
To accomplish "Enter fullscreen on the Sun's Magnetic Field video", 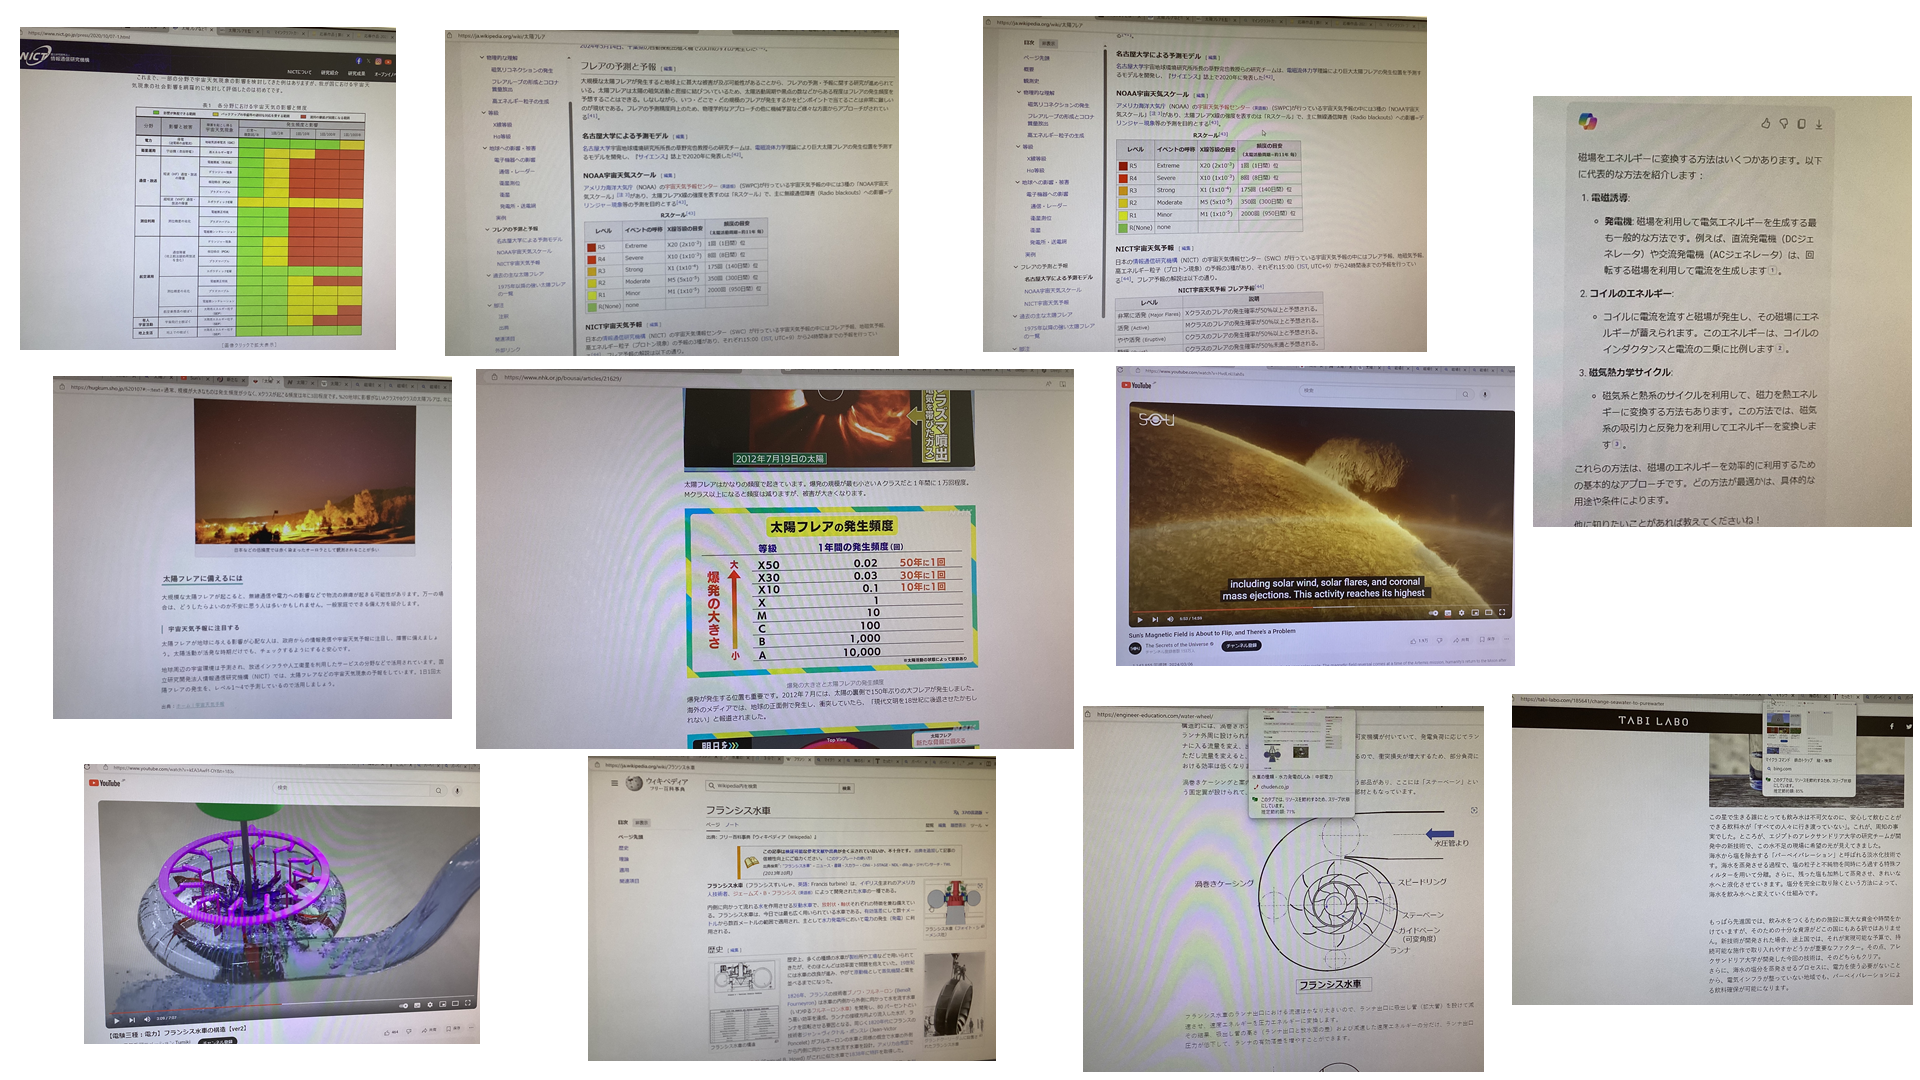I will pyautogui.click(x=1502, y=612).
